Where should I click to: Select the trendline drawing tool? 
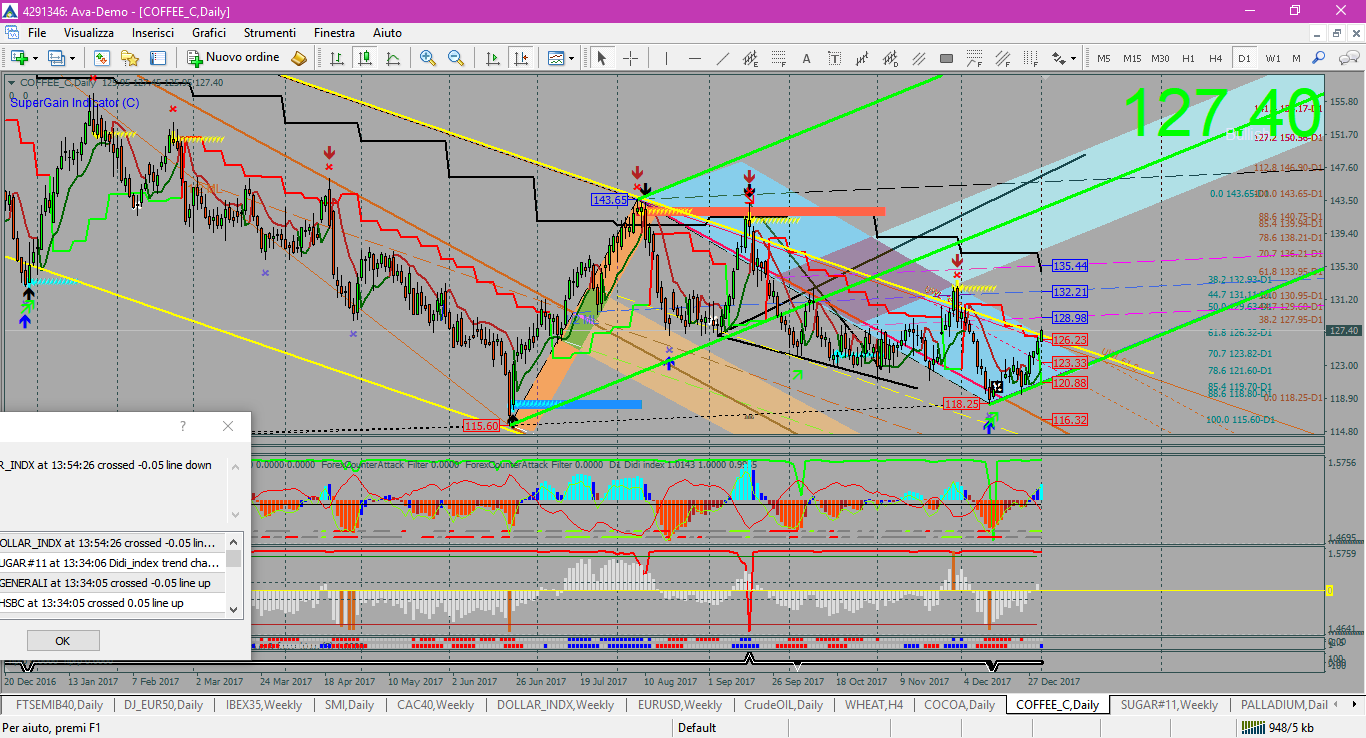(x=722, y=58)
